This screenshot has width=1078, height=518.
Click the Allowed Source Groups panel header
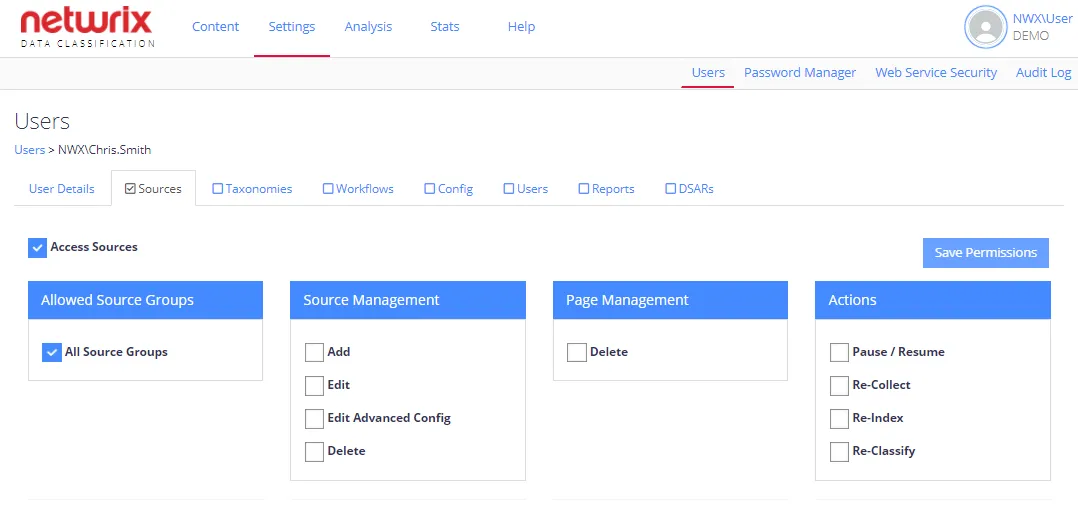145,300
